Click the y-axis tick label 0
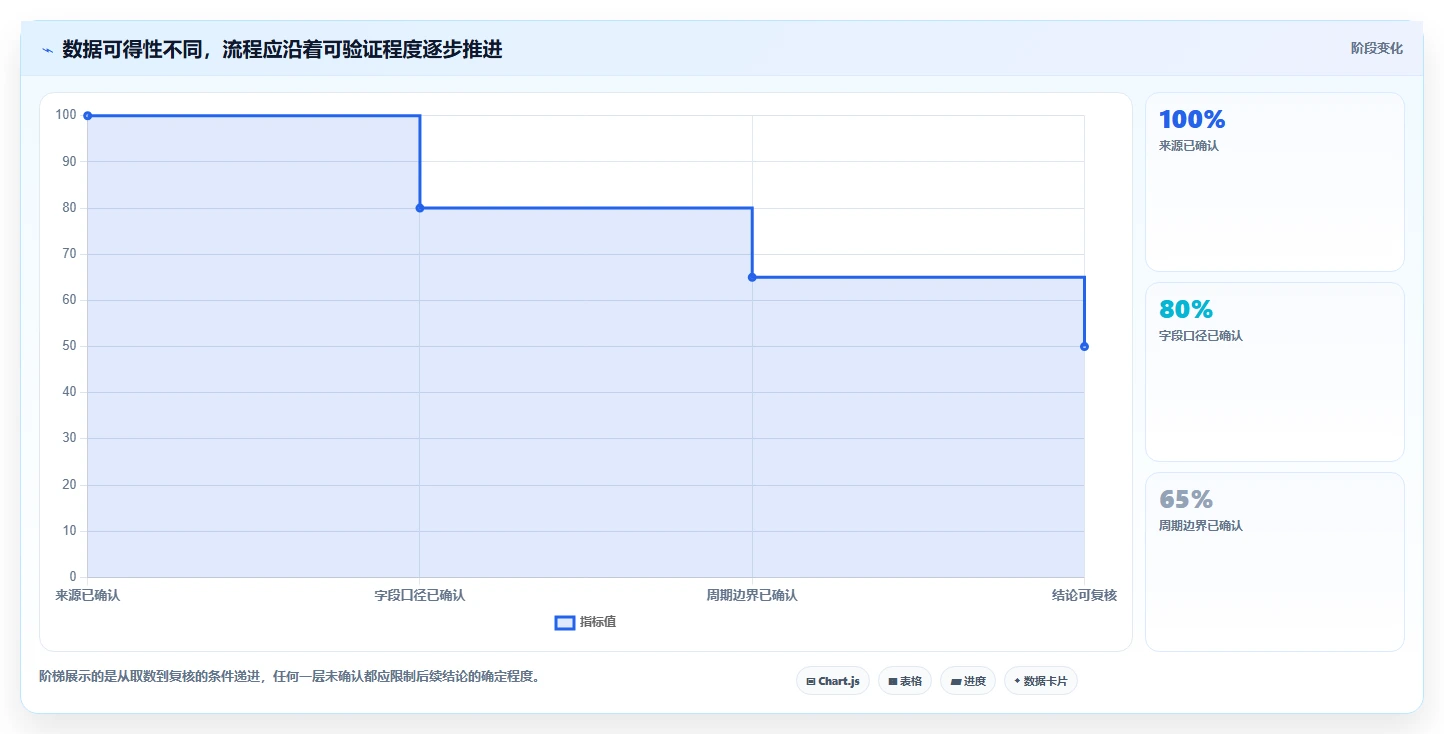 [x=72, y=577]
